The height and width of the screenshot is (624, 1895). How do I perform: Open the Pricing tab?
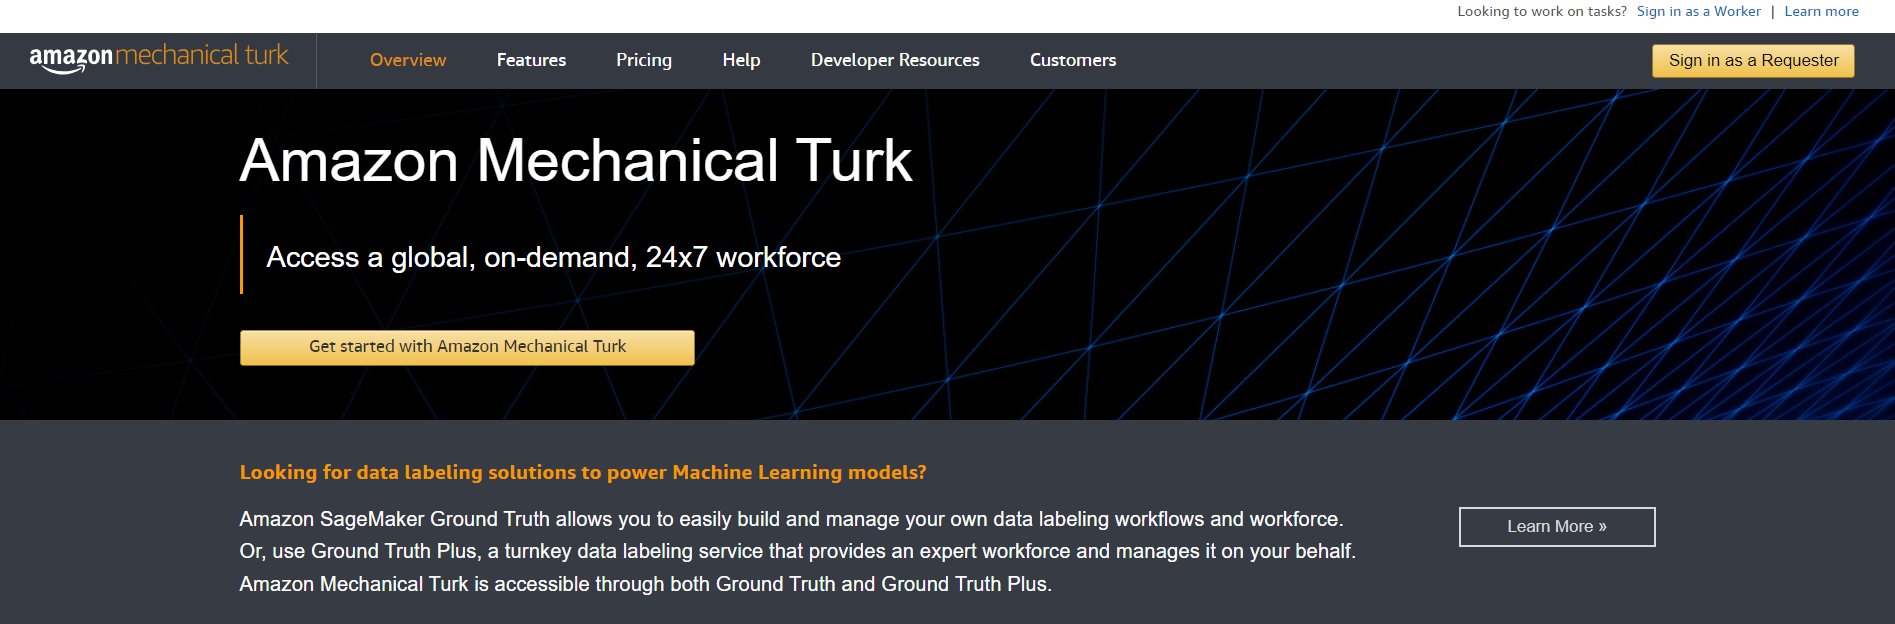click(x=644, y=60)
